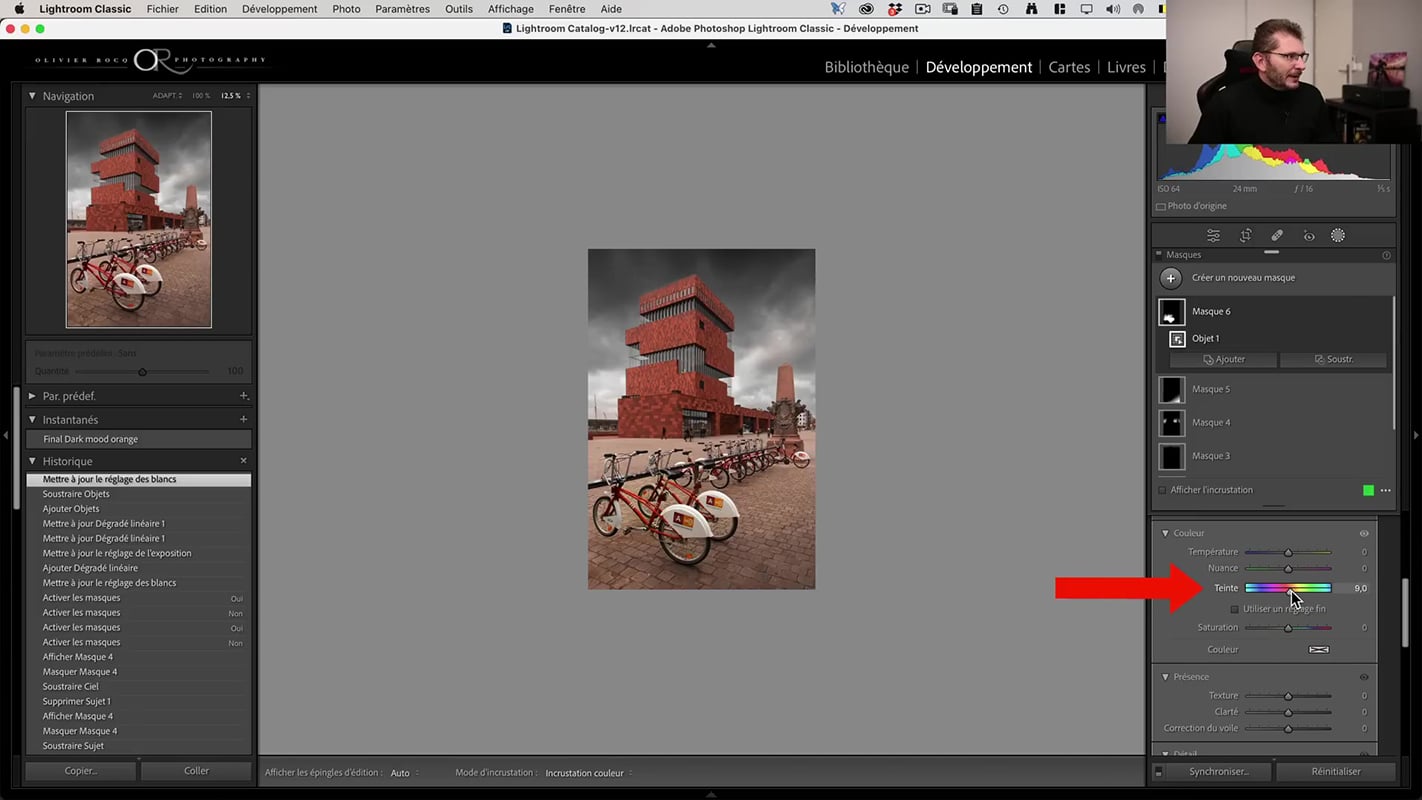Collapse the Couleur section
Screen dimensions: 1422x800
click(x=1165, y=534)
